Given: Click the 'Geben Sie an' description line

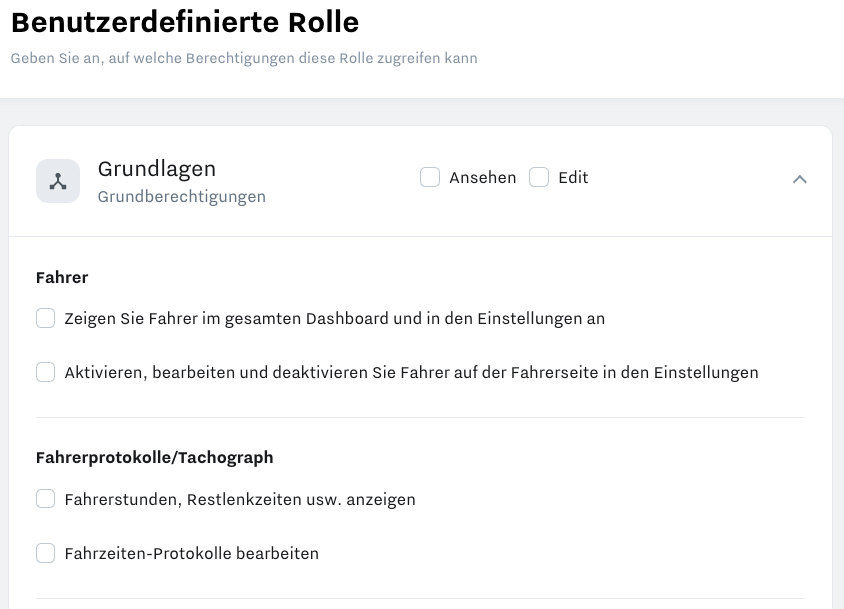Looking at the screenshot, I should coord(244,58).
